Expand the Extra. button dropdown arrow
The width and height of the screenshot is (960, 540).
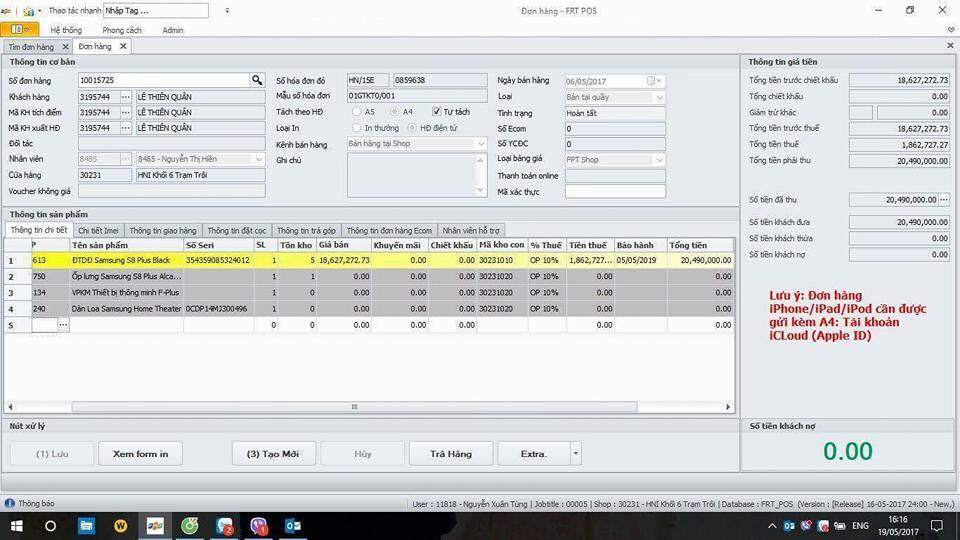(575, 454)
